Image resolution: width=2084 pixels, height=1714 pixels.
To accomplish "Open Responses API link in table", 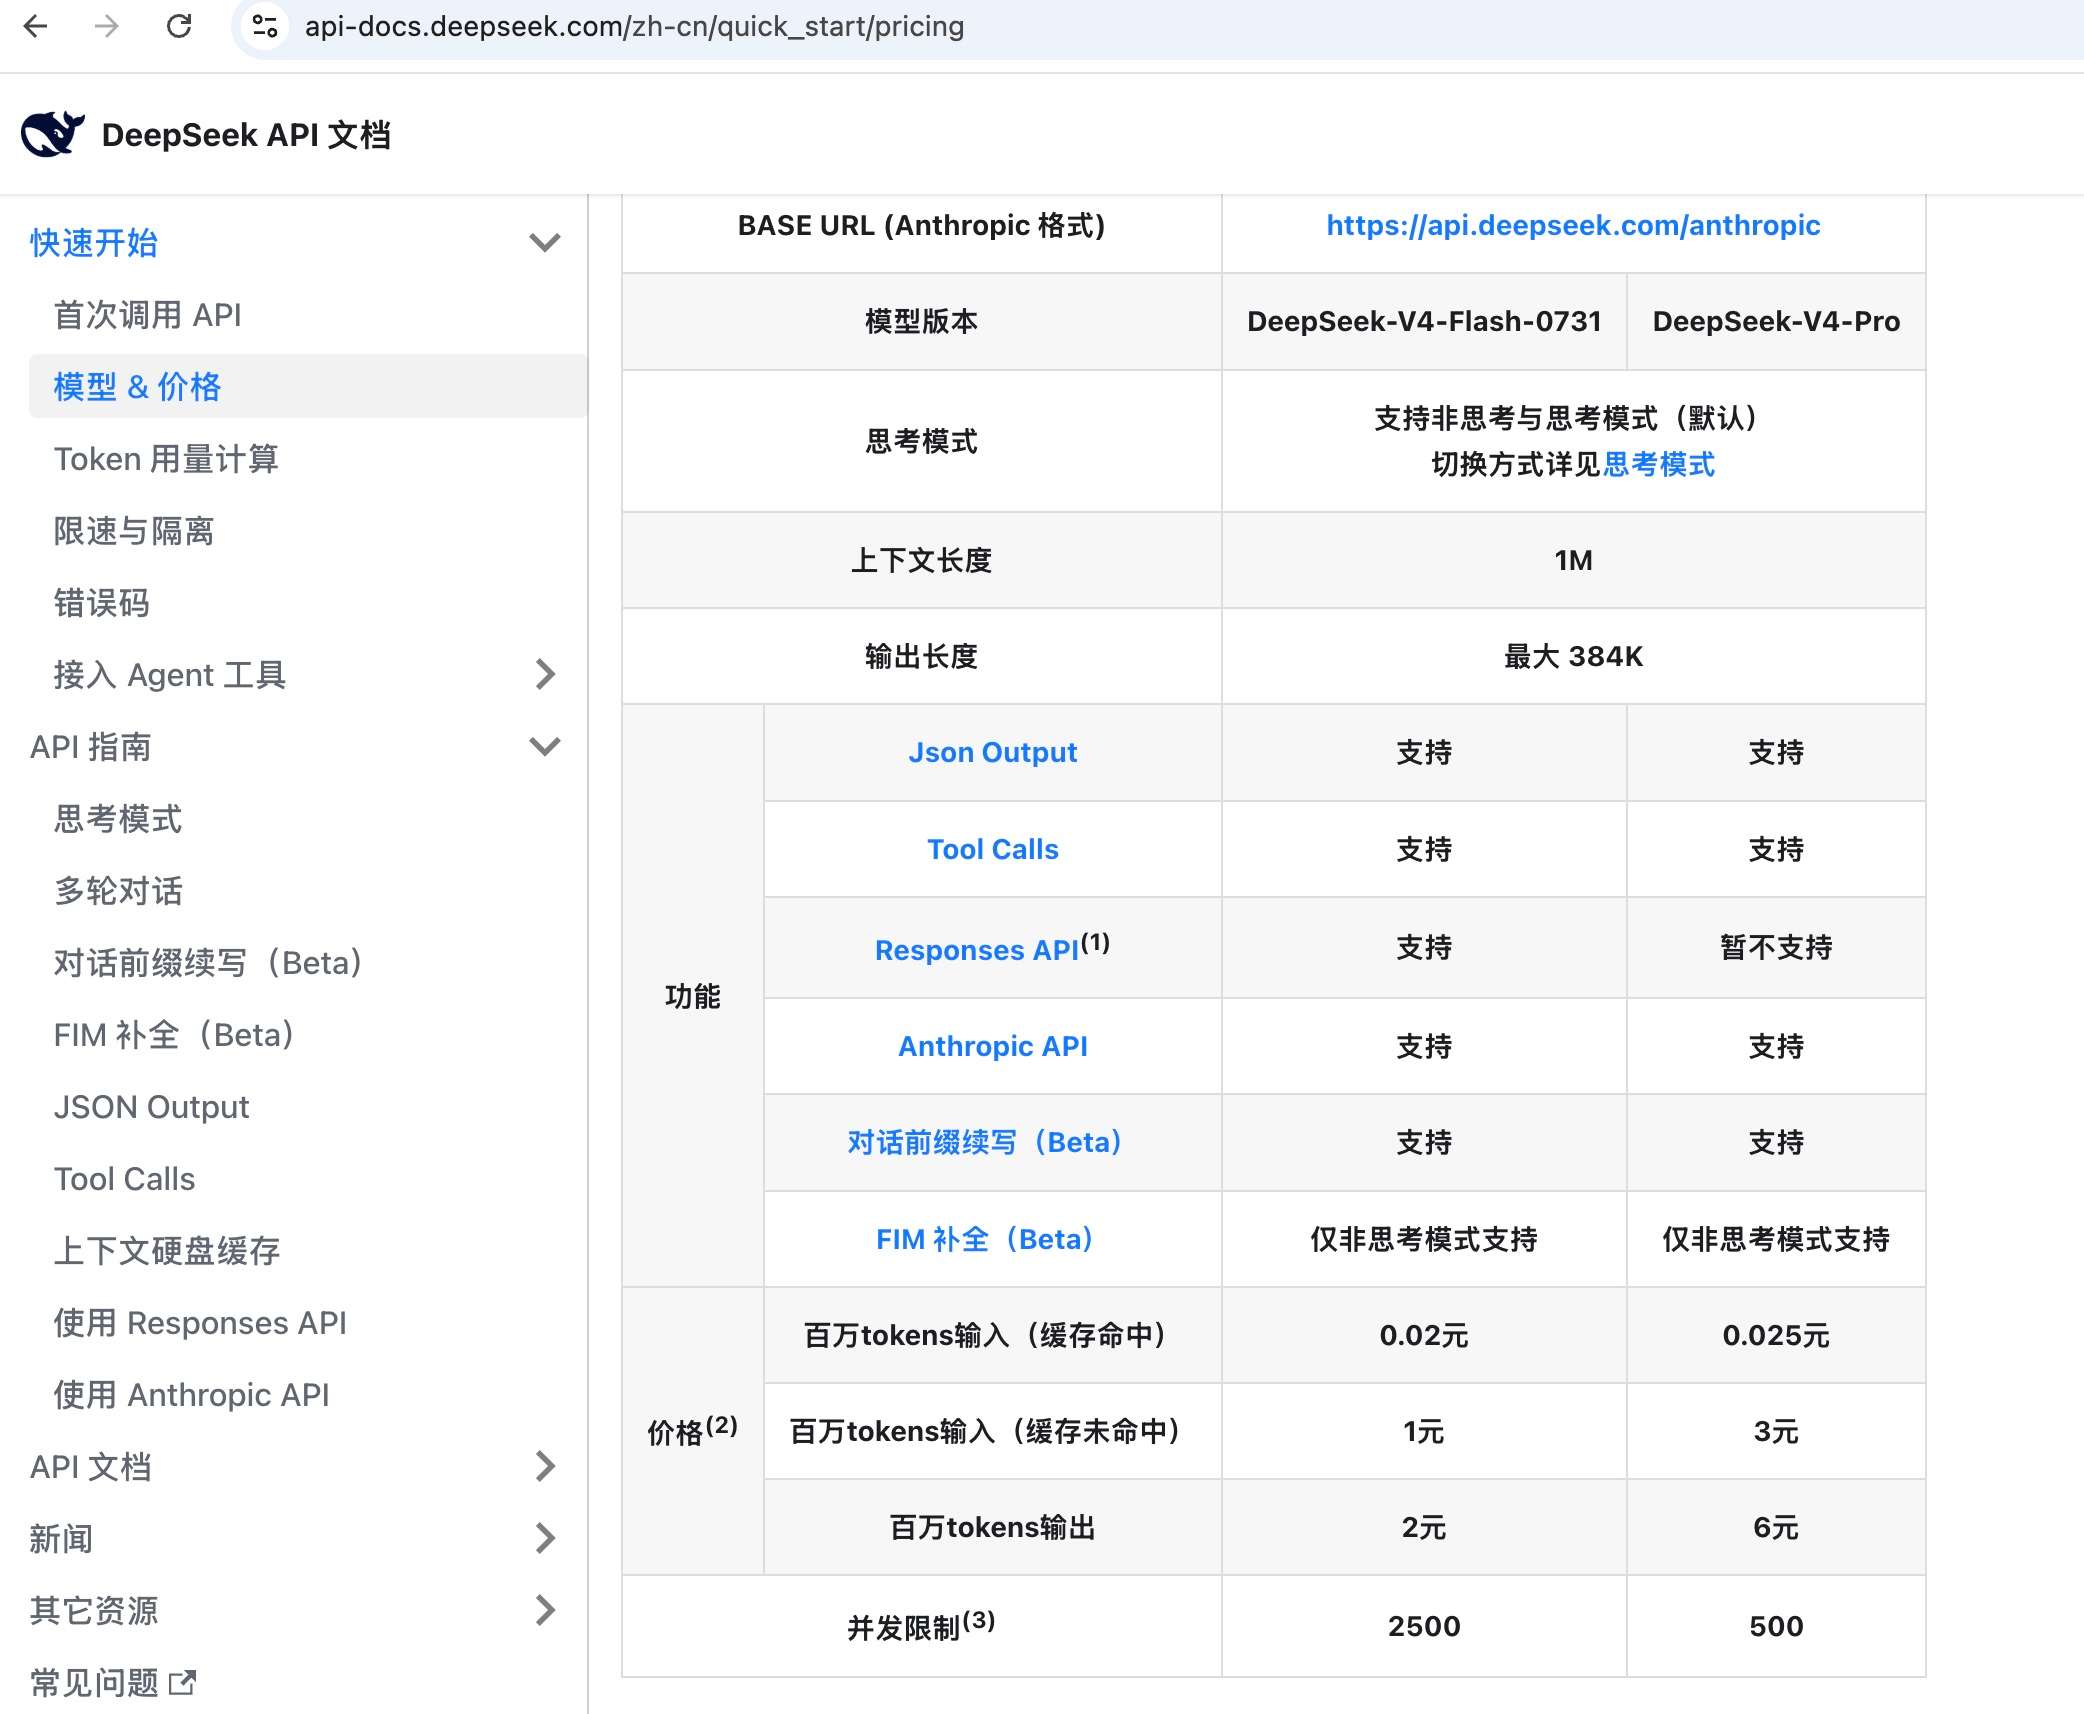I will 977,950.
